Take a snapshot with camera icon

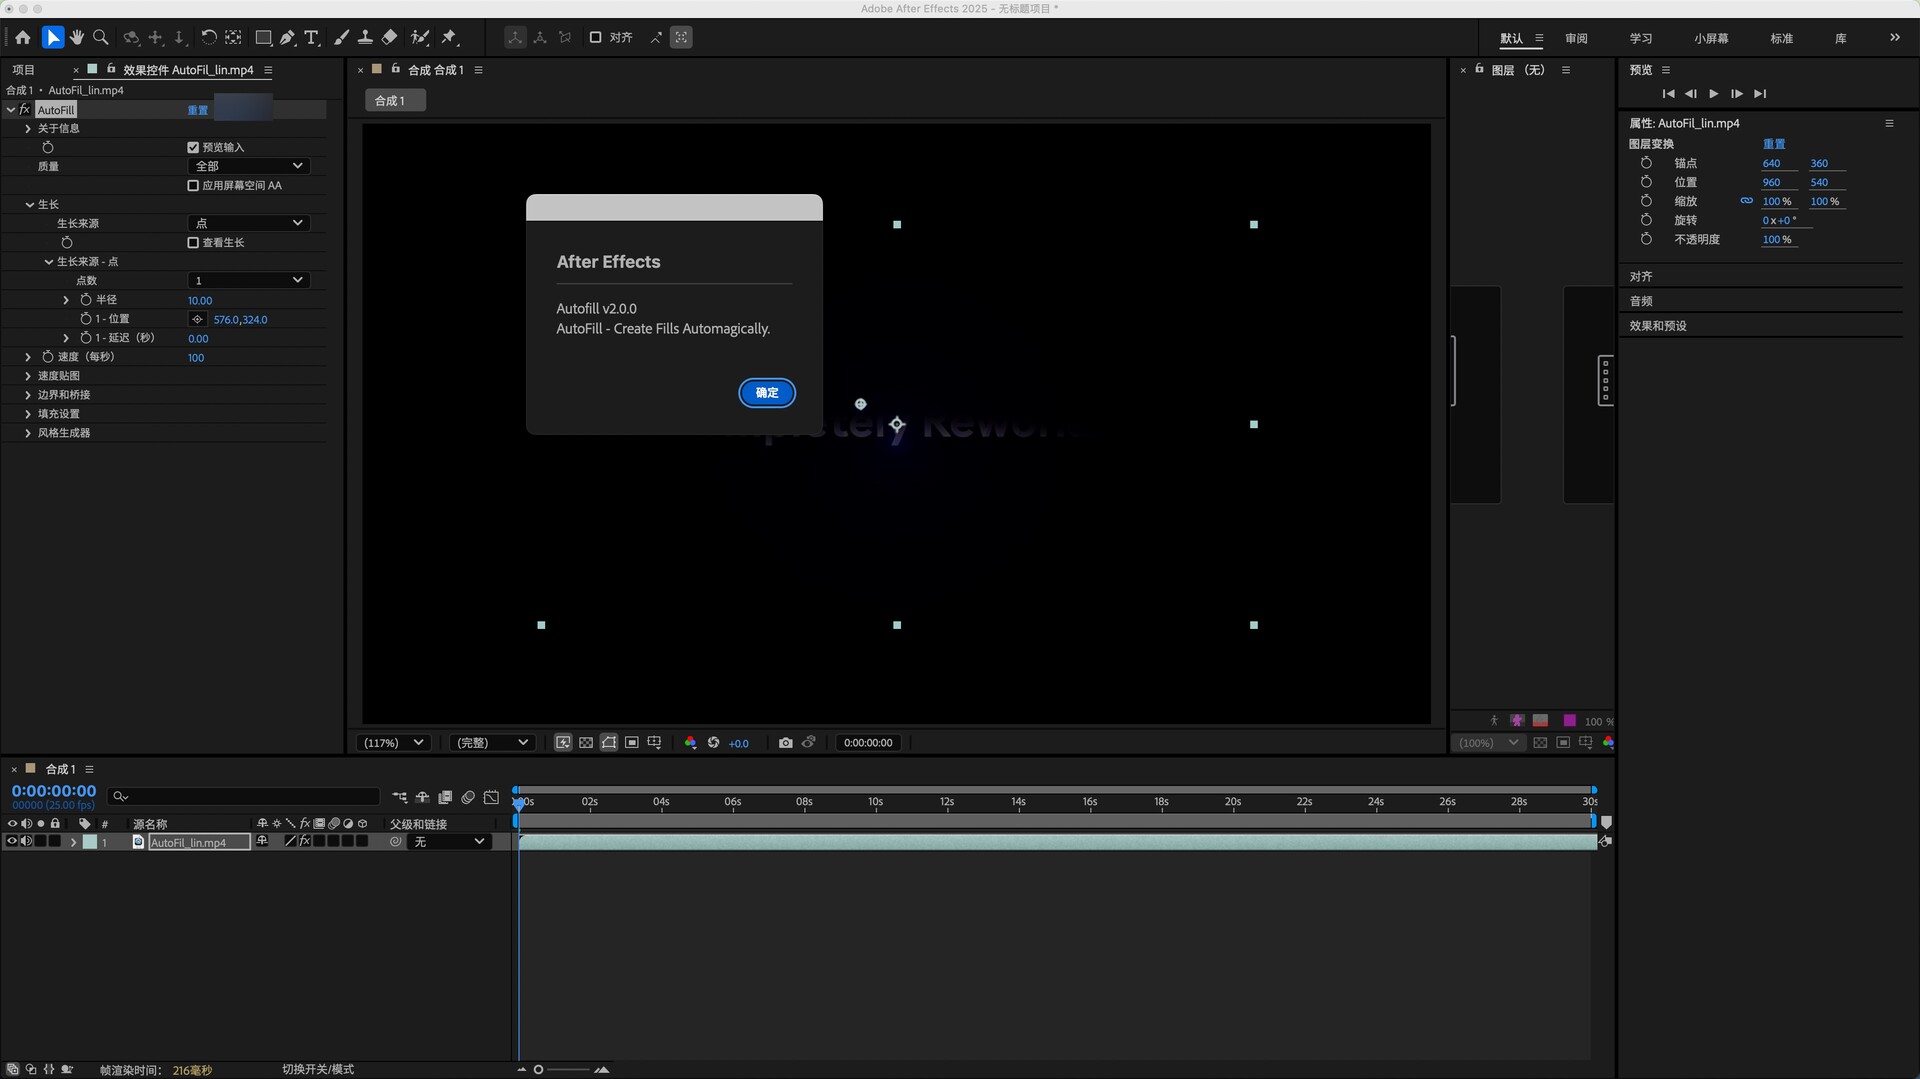(785, 742)
